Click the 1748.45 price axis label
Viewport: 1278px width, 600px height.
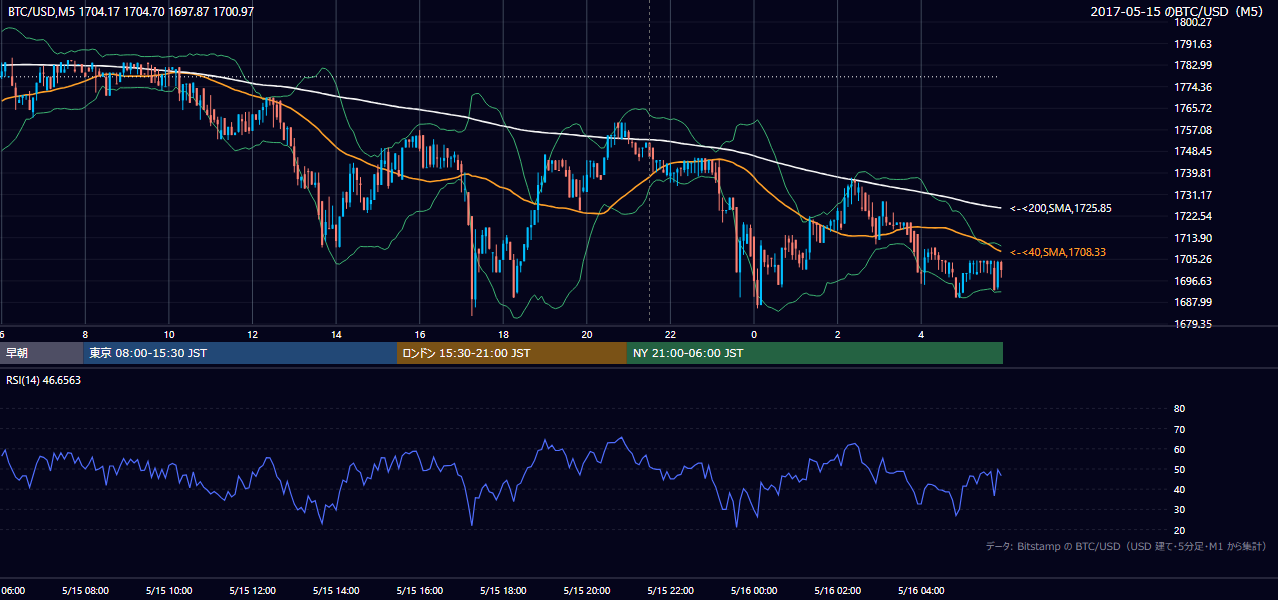click(1193, 152)
